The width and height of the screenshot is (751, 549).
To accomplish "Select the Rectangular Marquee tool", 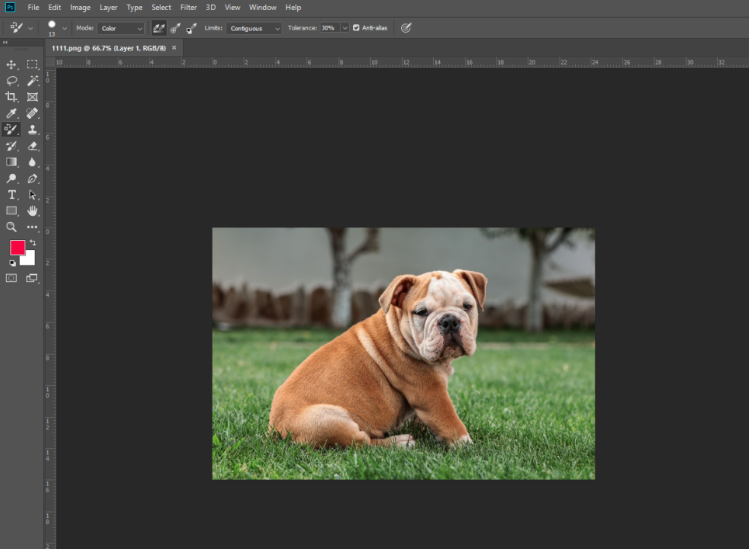I will [x=32, y=65].
